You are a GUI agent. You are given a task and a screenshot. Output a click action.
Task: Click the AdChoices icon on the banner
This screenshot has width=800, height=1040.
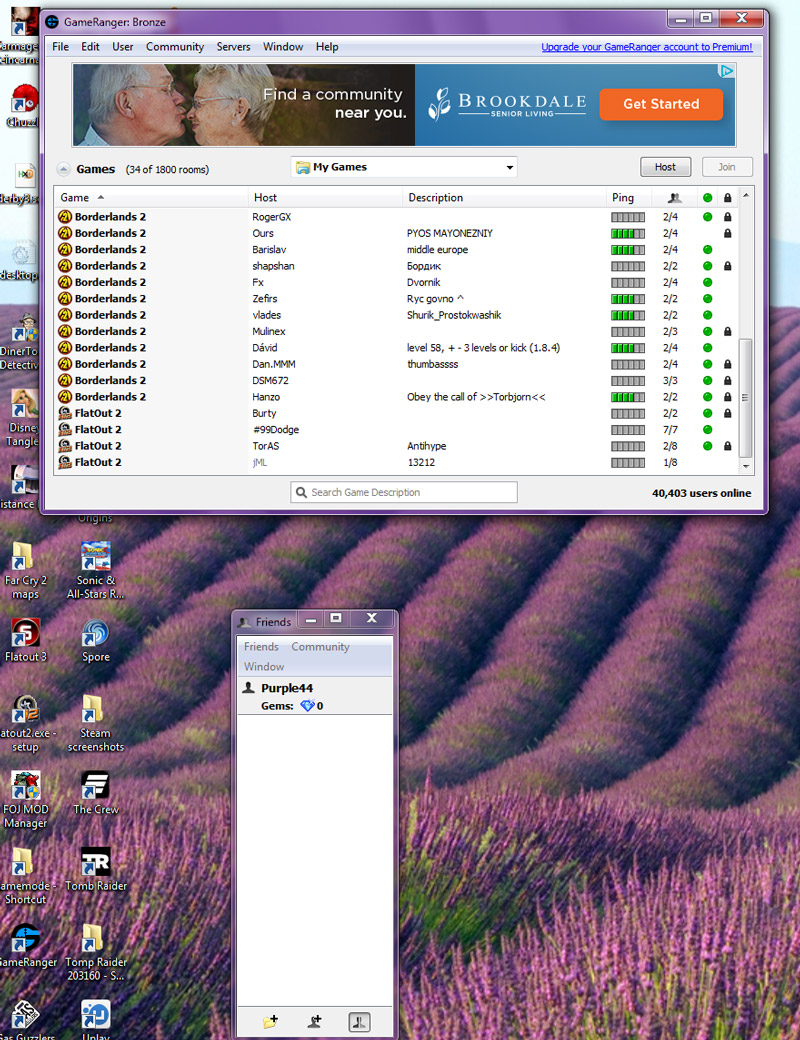[x=727, y=71]
